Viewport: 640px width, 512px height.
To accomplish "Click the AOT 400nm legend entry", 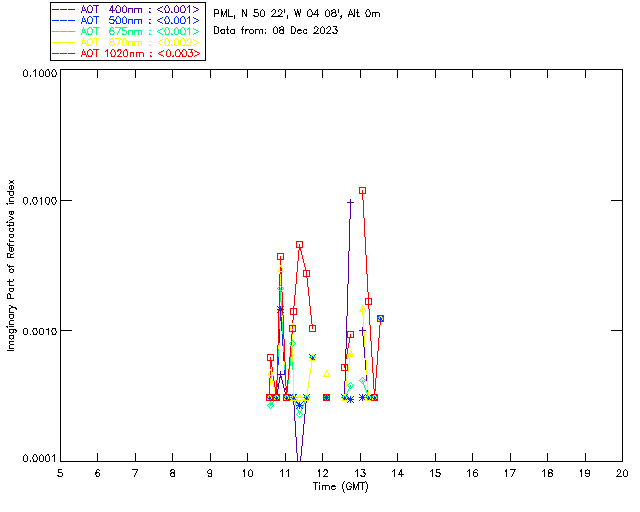I will click(x=126, y=9).
